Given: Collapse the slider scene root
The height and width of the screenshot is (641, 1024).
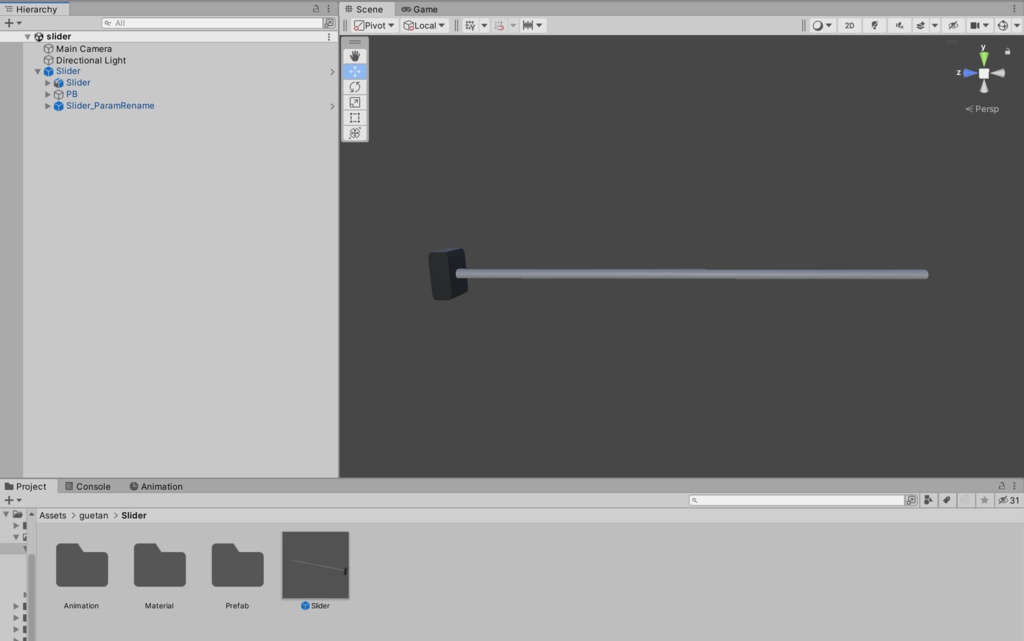Looking at the screenshot, I should point(27,37).
